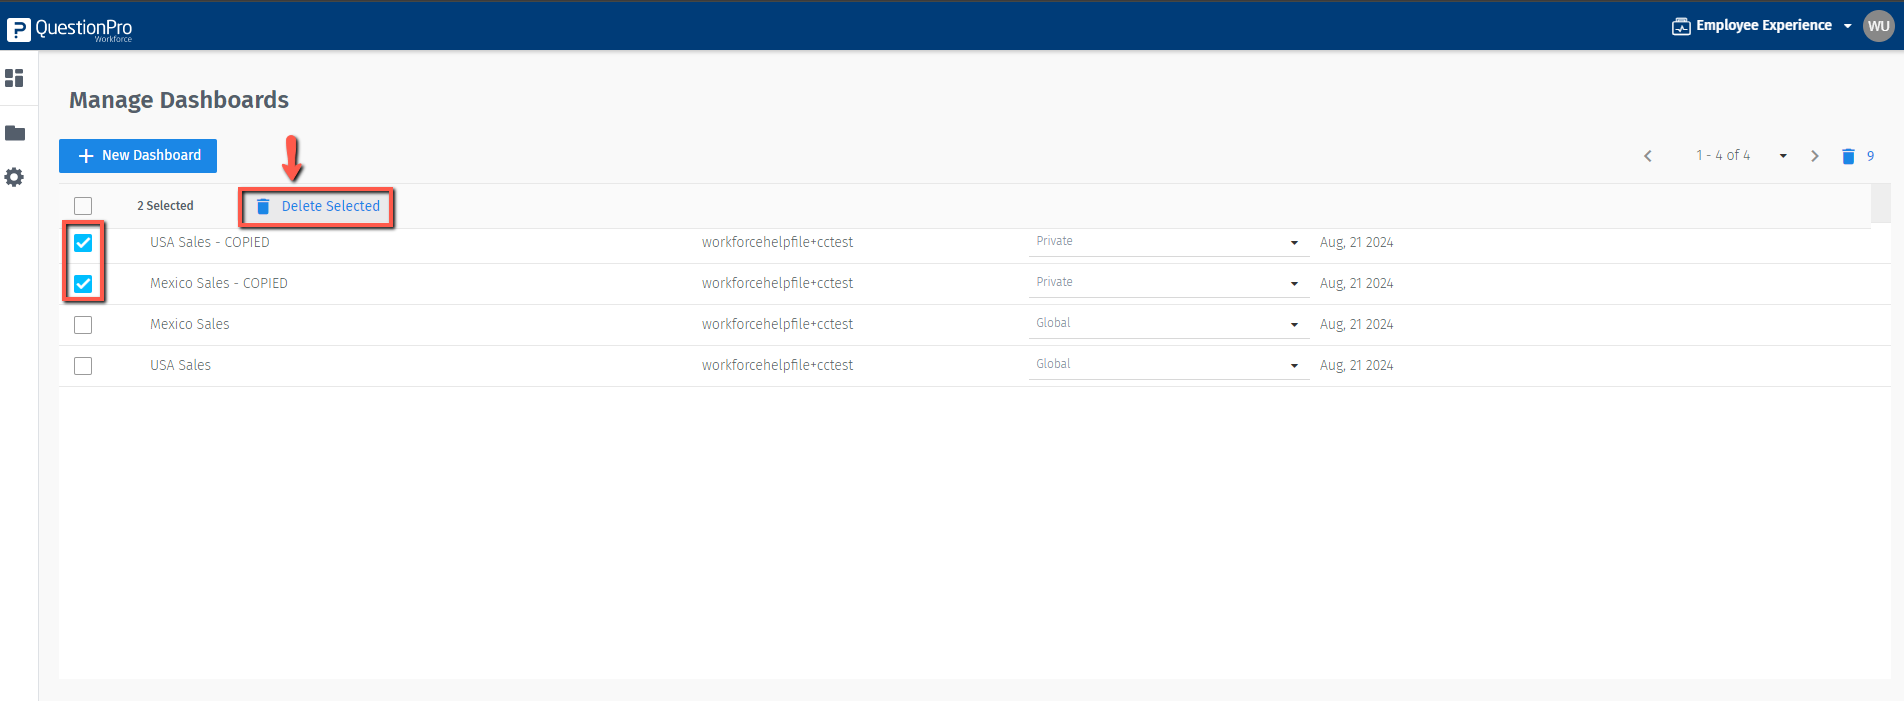
Task: Click the New Dashboard button
Action: 138,156
